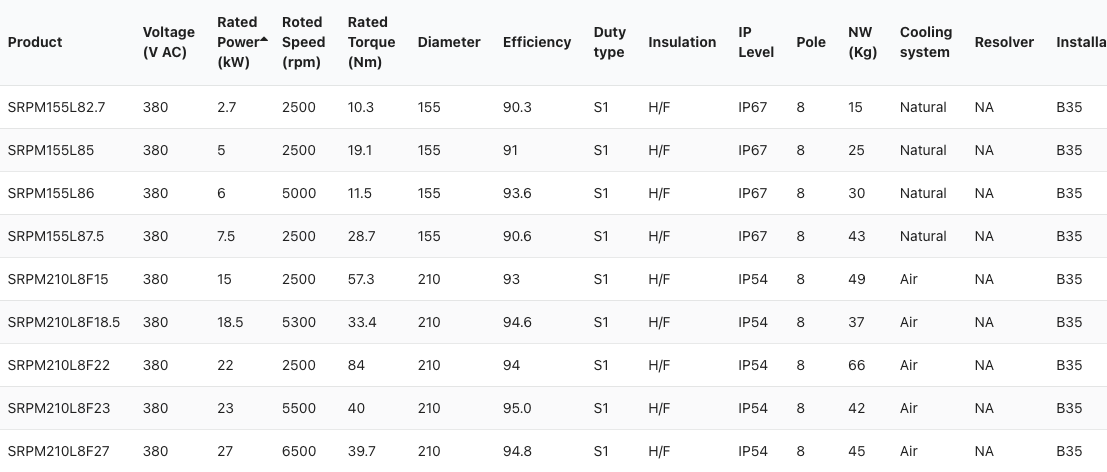Click the sort arrow beside Rated Power
This screenshot has width=1107, height=472.
point(264,39)
